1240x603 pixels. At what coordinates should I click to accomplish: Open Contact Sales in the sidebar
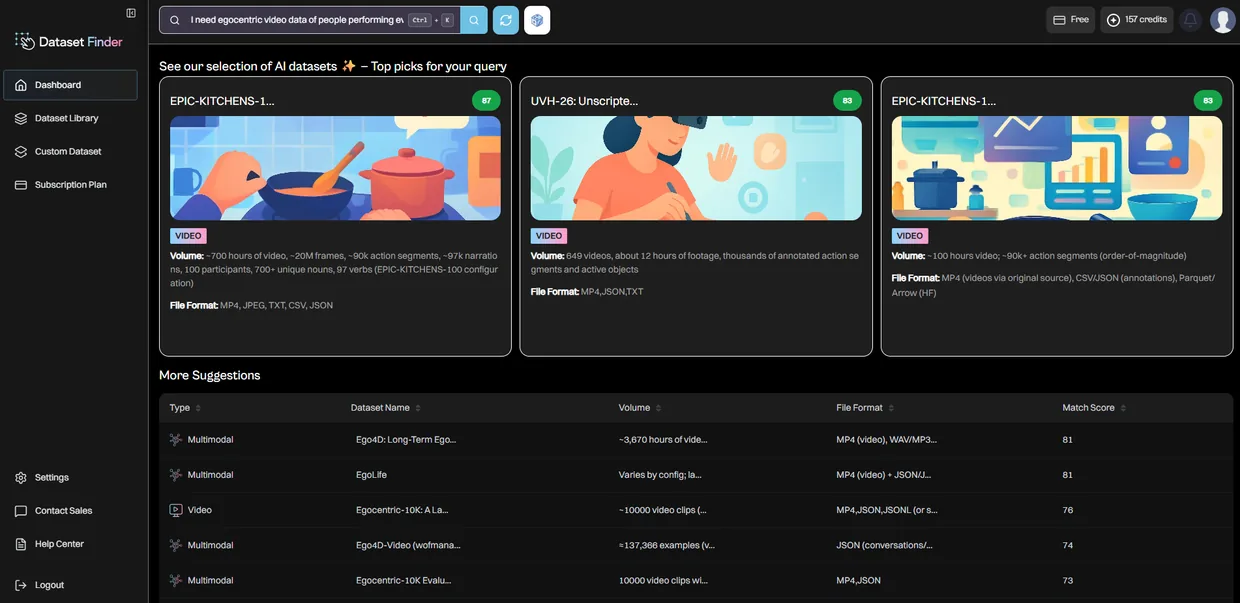click(x=70, y=511)
